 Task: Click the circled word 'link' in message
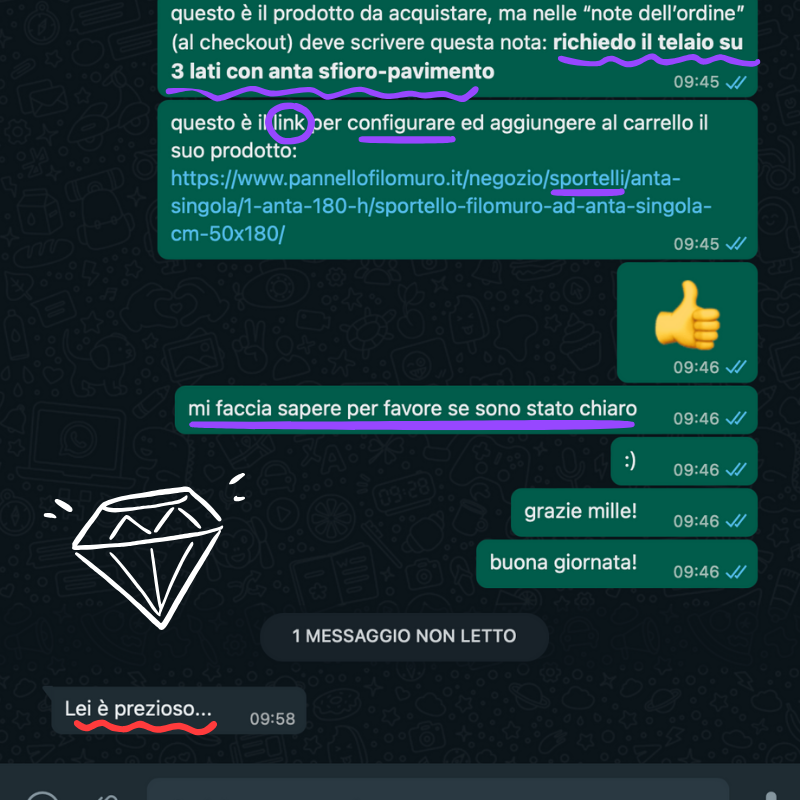point(289,123)
